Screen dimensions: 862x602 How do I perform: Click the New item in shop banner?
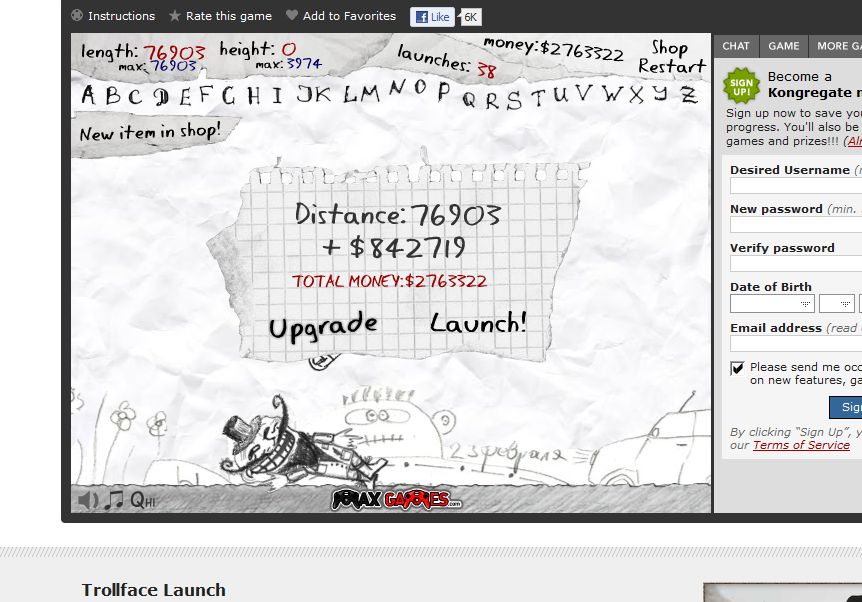pyautogui.click(x=150, y=132)
